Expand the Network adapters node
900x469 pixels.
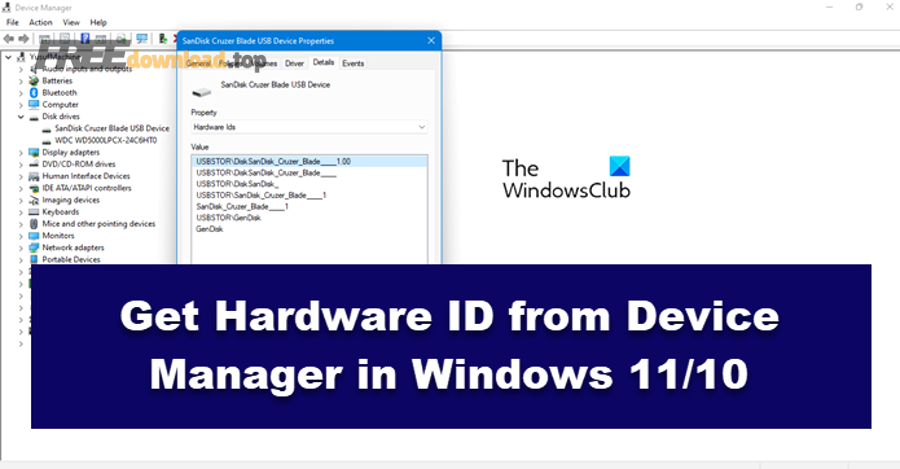tap(21, 248)
